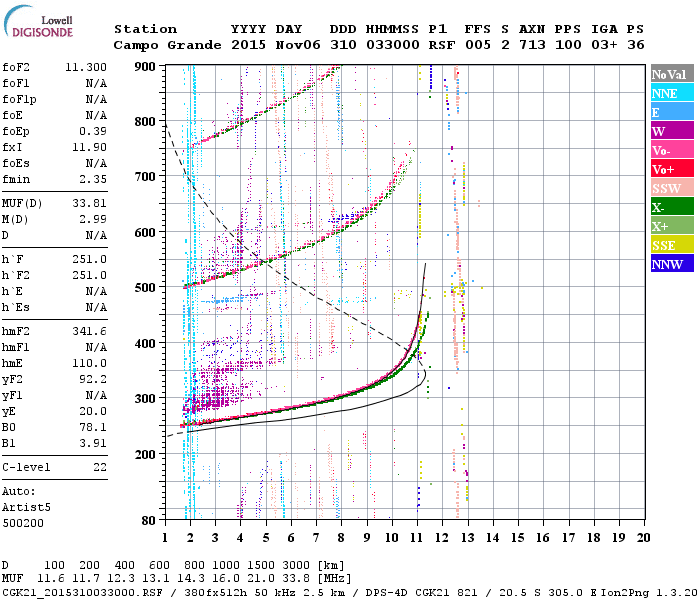The width and height of the screenshot is (700, 600).
Task: Click the B1 value 3.91
Action: (x=93, y=443)
